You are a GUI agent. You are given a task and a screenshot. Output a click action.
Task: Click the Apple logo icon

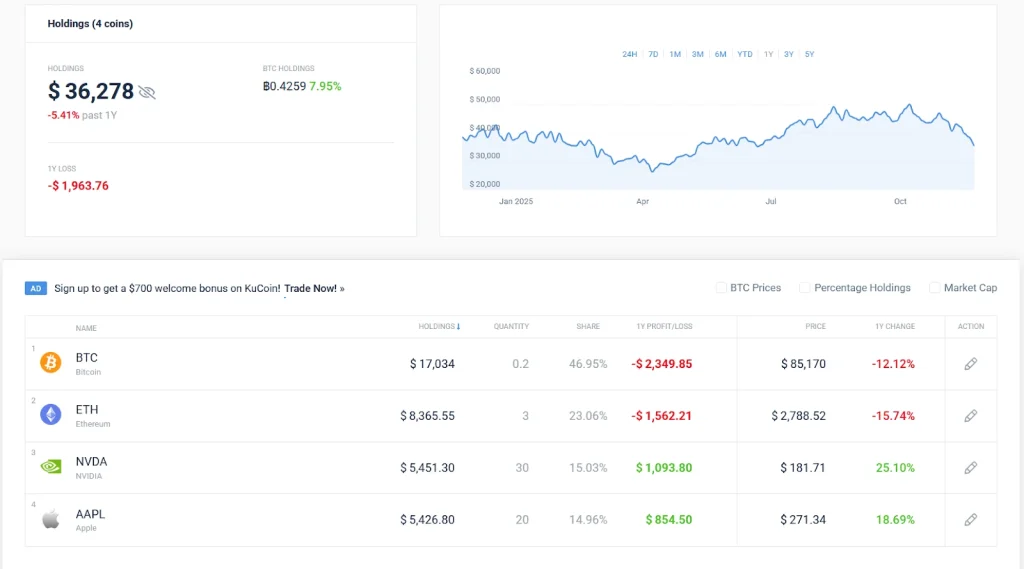50,519
